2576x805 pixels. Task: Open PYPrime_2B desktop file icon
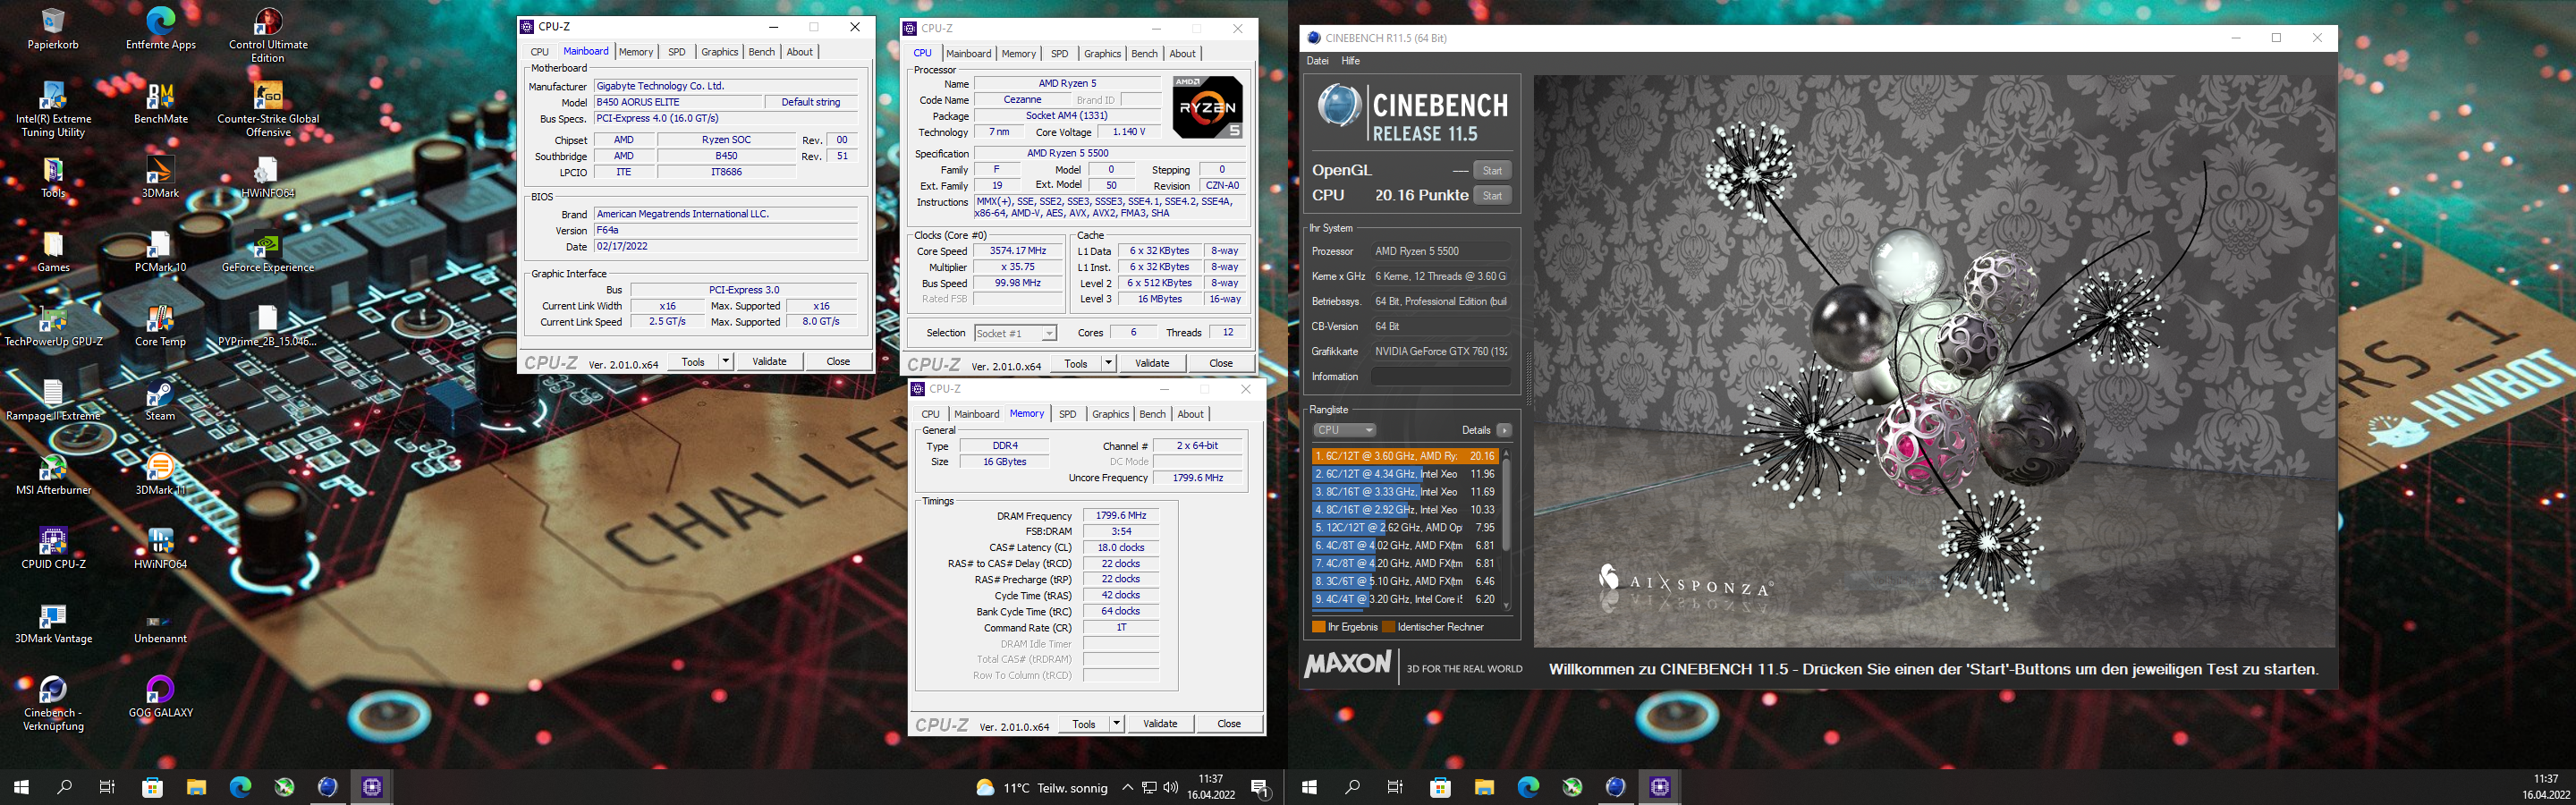(268, 327)
